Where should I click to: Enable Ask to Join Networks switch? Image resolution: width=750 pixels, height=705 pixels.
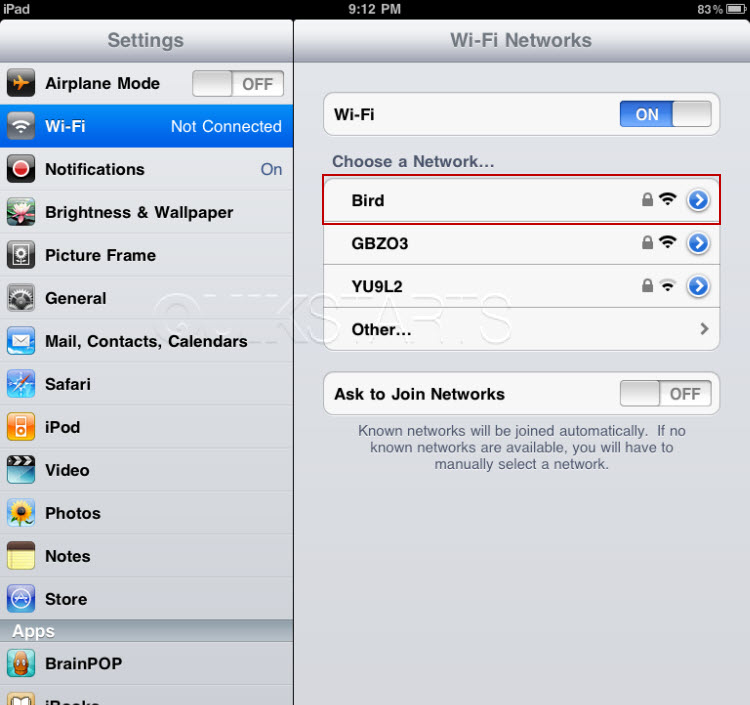point(665,394)
